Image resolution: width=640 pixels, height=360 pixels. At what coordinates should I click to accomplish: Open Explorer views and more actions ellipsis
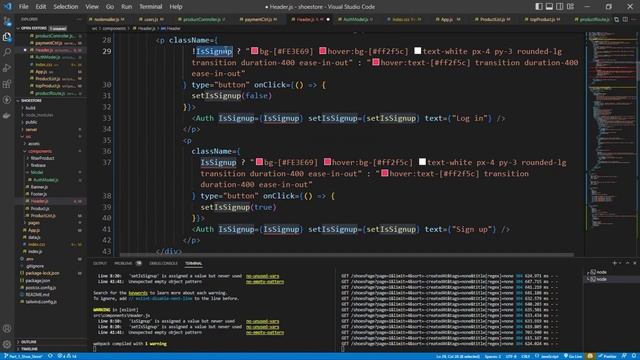(x=79, y=19)
